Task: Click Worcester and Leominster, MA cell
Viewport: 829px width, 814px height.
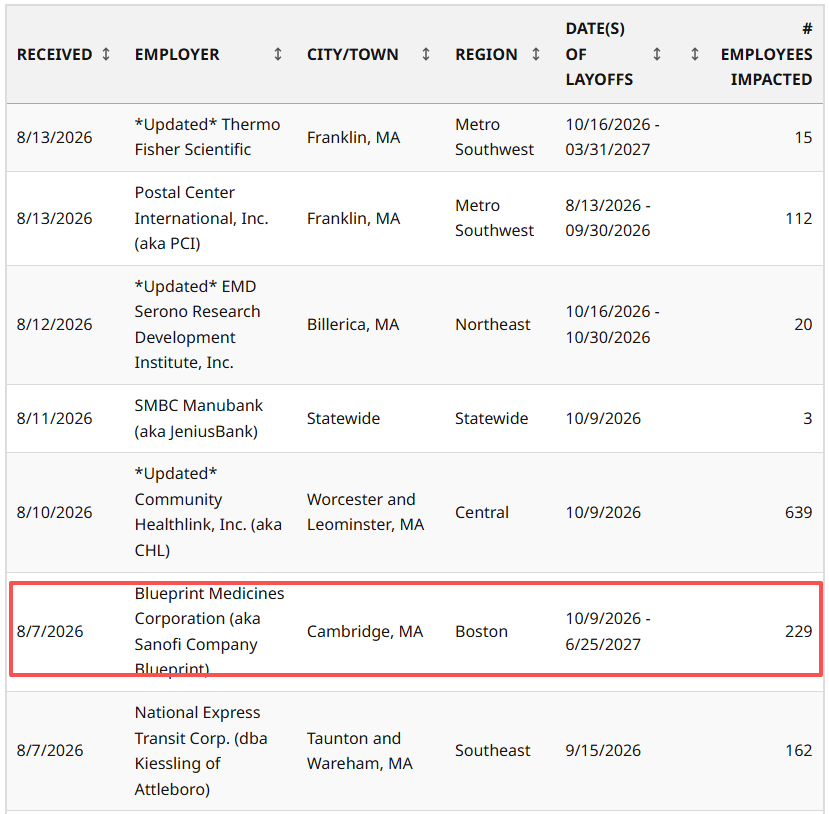Action: [365, 512]
